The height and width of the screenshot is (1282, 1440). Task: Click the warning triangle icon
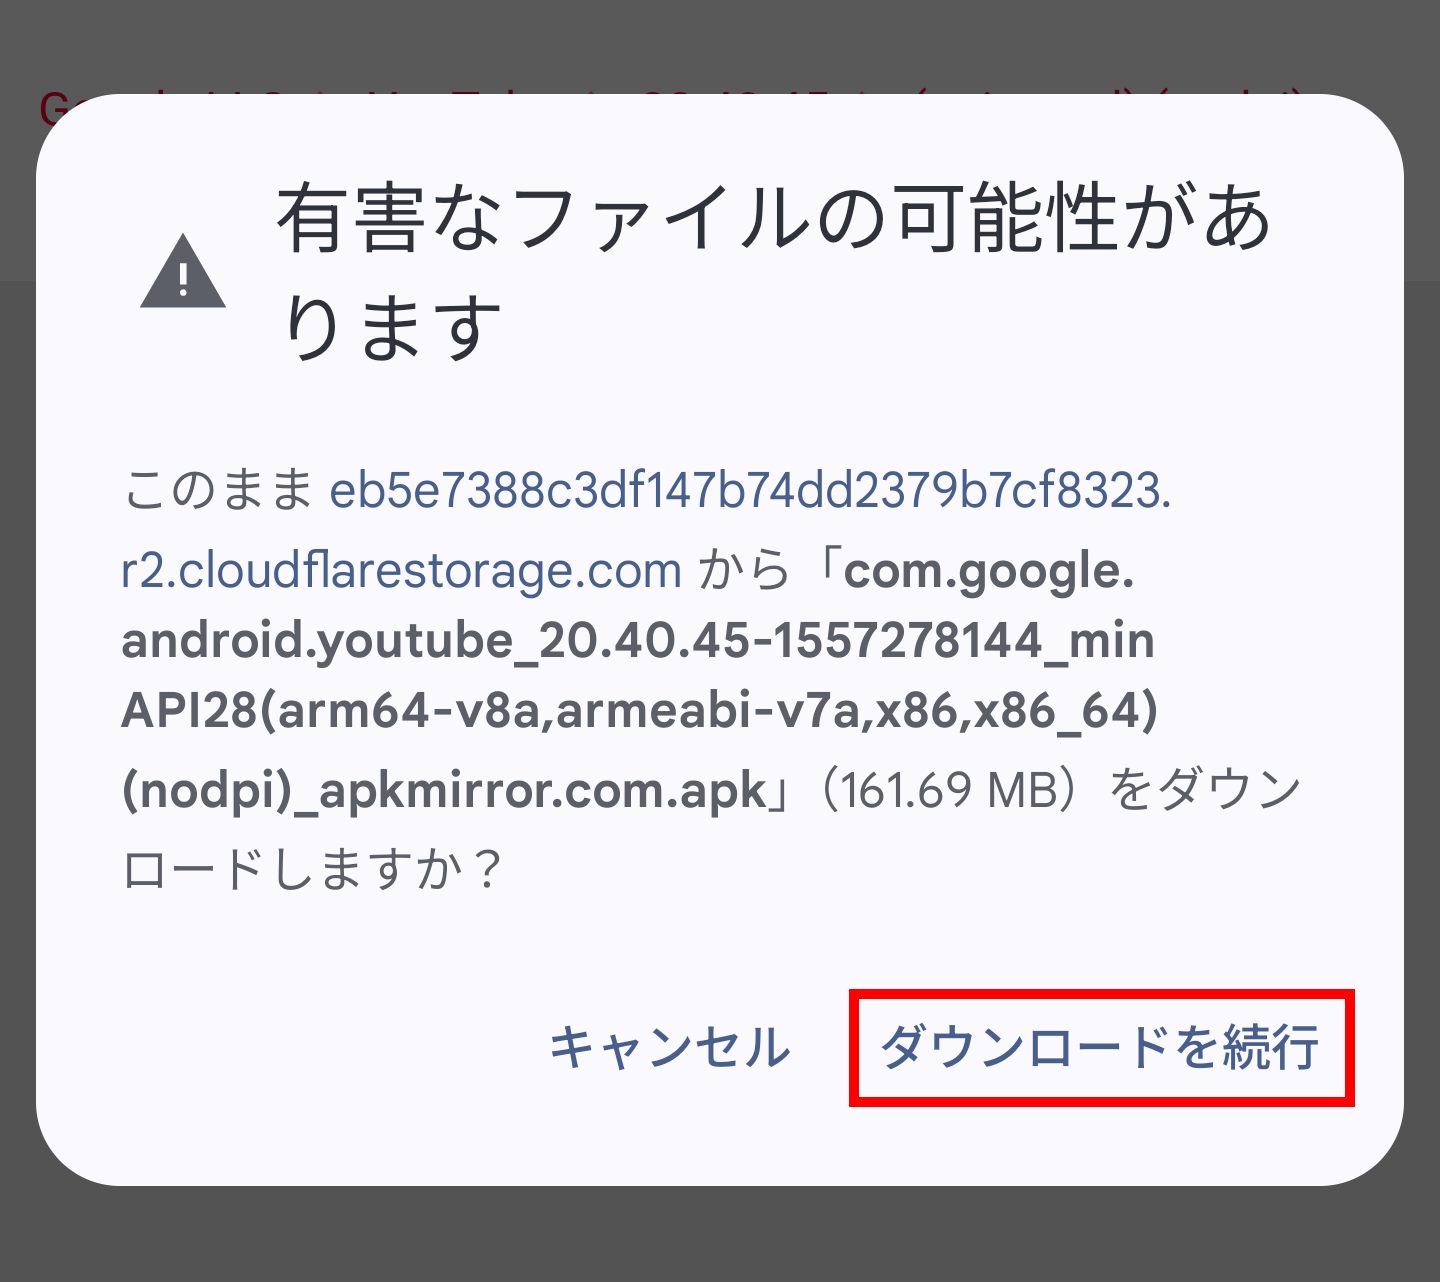click(x=183, y=272)
